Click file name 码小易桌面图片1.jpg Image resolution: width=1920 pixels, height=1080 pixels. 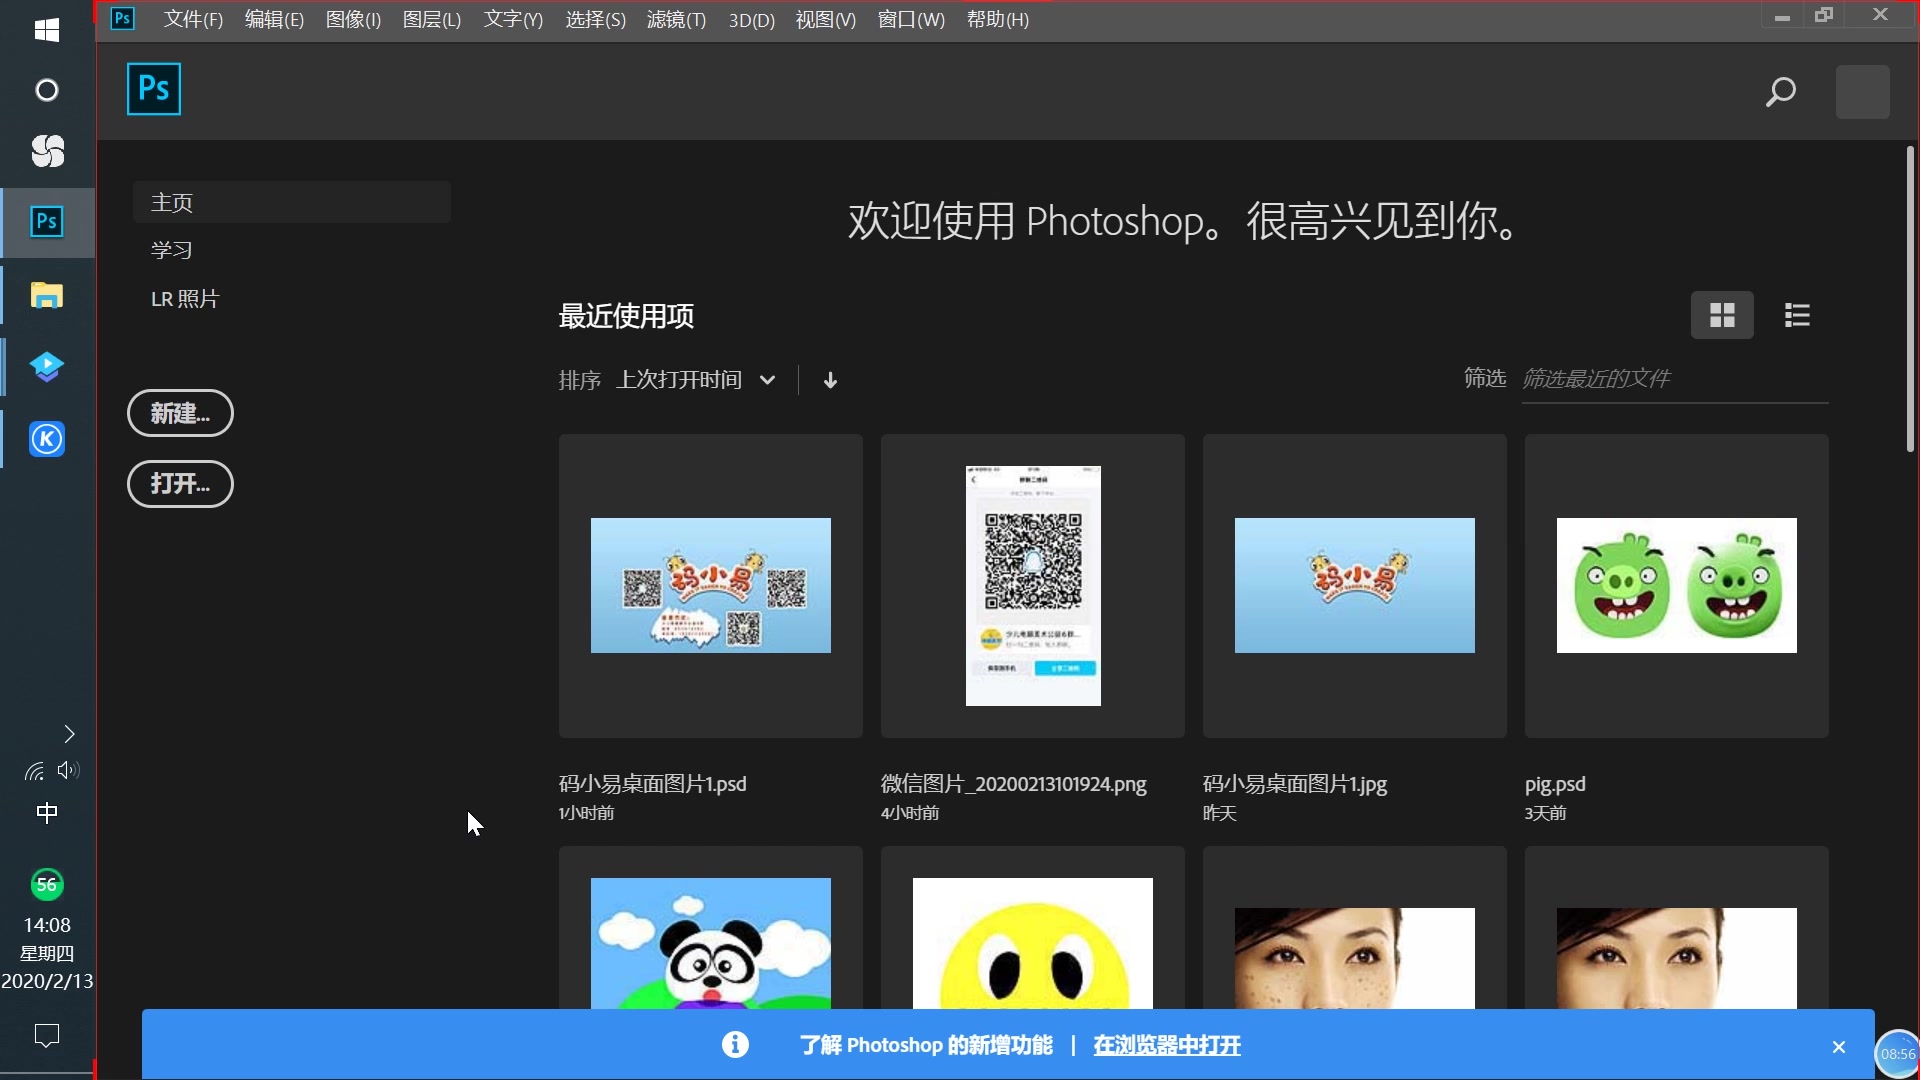click(1295, 784)
